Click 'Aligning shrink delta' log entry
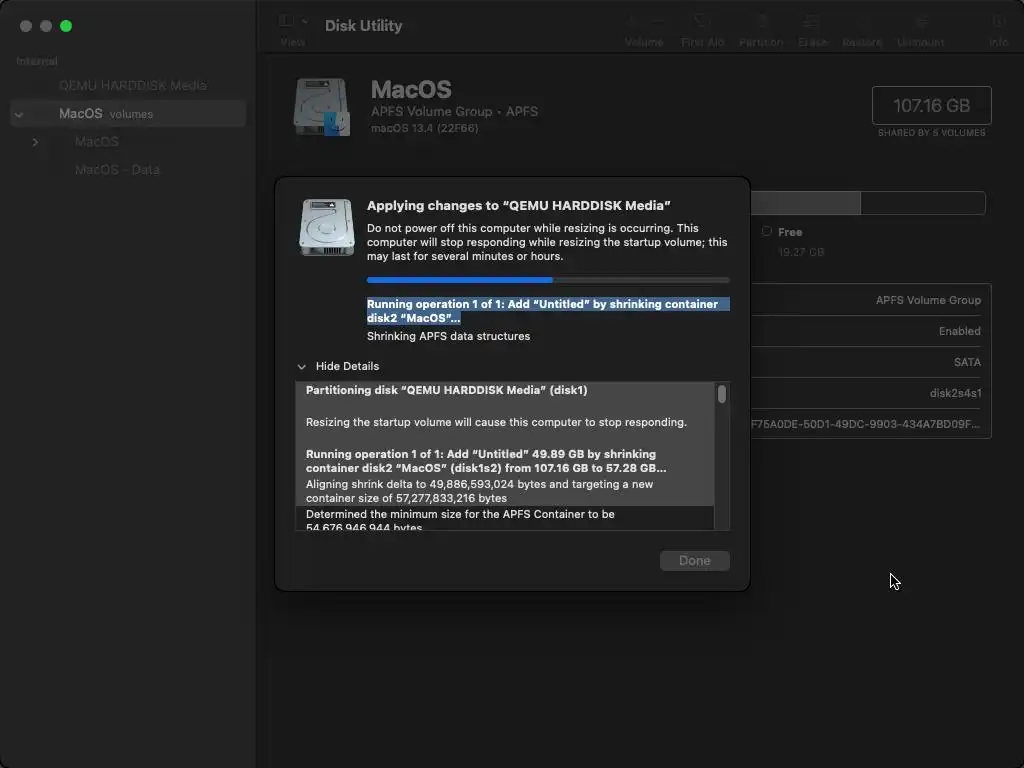Viewport: 1024px width, 768px height. [x=479, y=491]
